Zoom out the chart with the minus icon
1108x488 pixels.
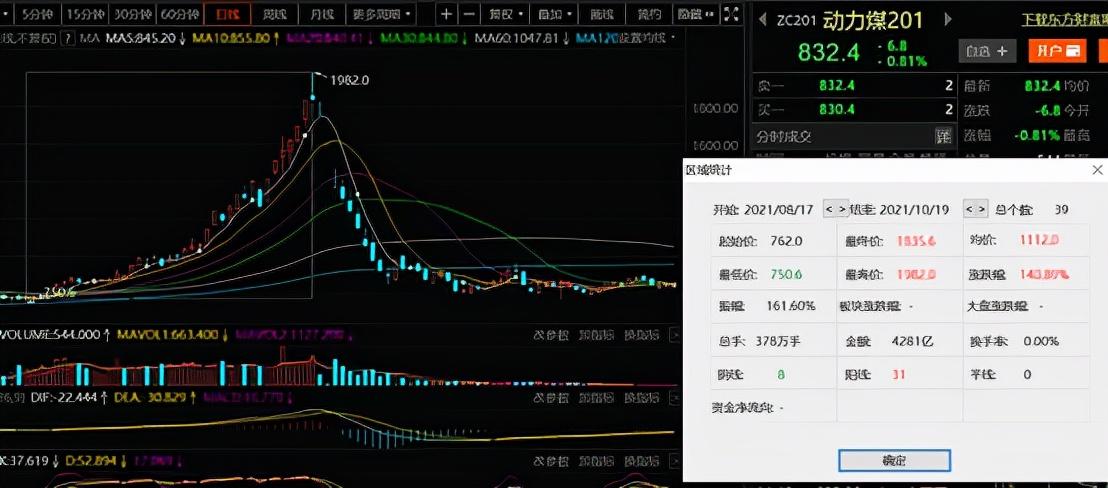468,13
